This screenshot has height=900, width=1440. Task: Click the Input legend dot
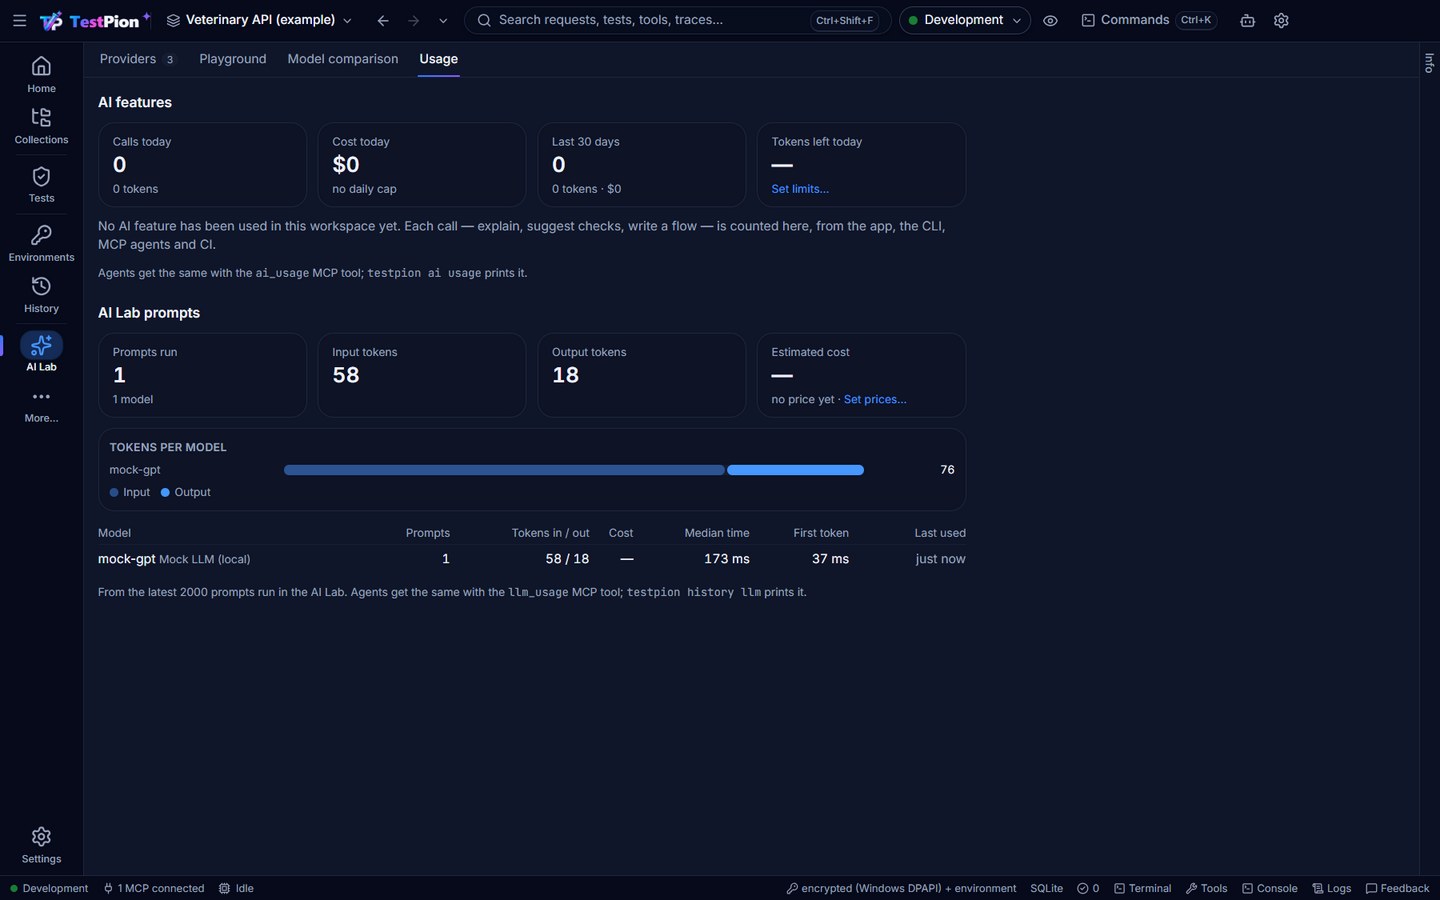coord(114,492)
